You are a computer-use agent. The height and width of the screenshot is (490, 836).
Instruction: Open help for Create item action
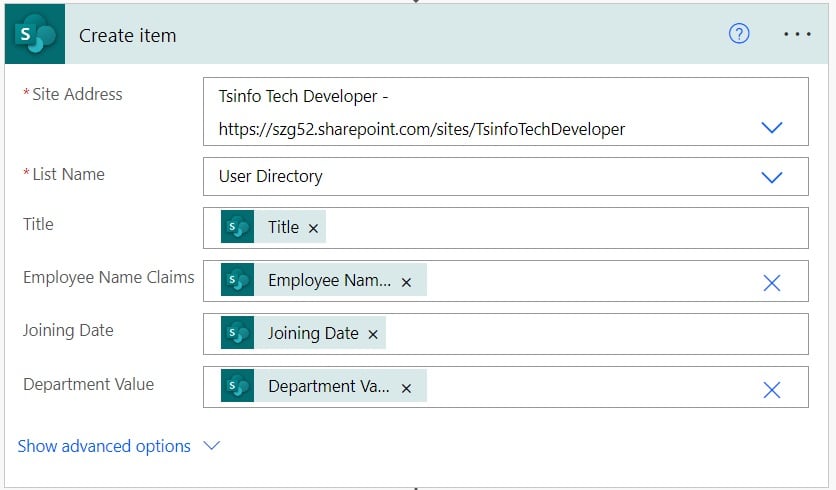[x=739, y=34]
